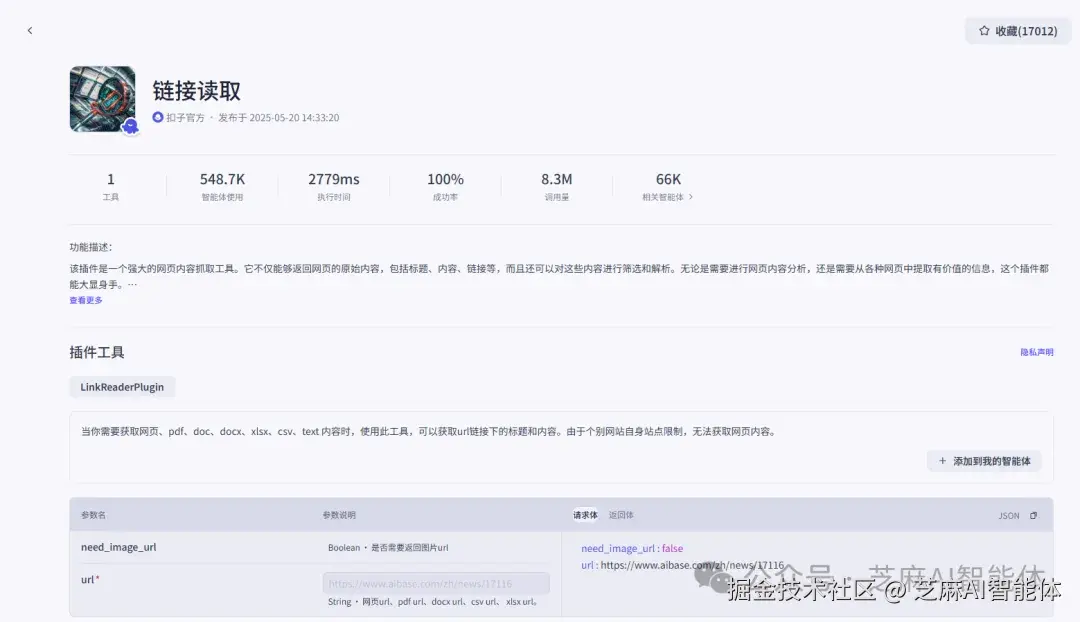Image resolution: width=1080 pixels, height=622 pixels.
Task: Click the 链接读取 plugin avatar image
Action: click(102, 97)
